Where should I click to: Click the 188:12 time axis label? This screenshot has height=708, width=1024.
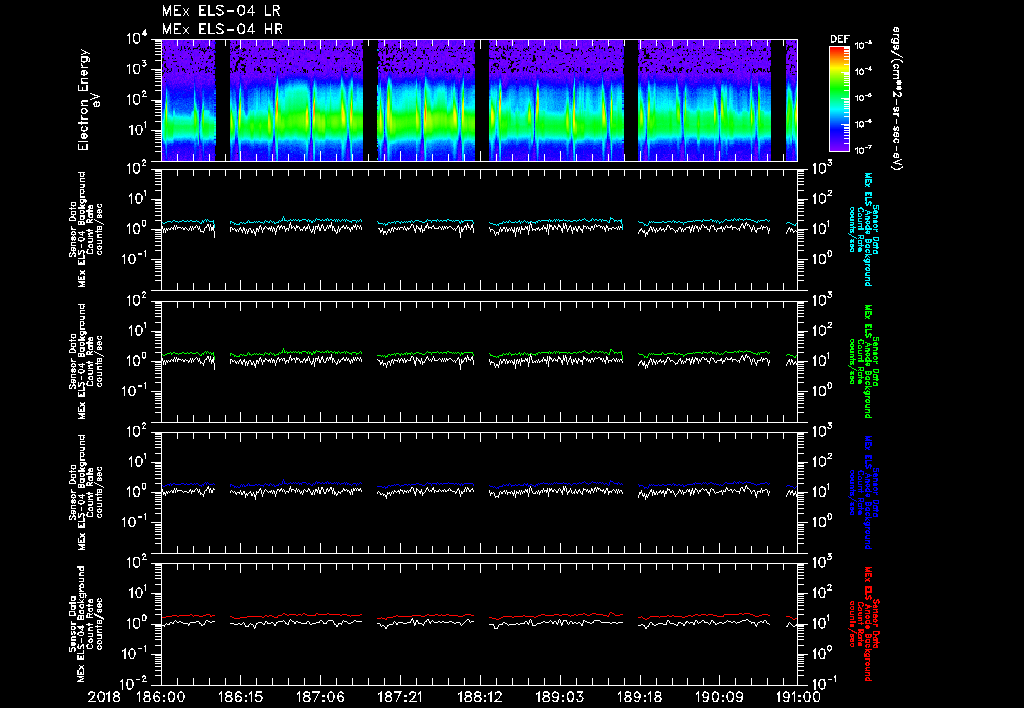(x=480, y=698)
